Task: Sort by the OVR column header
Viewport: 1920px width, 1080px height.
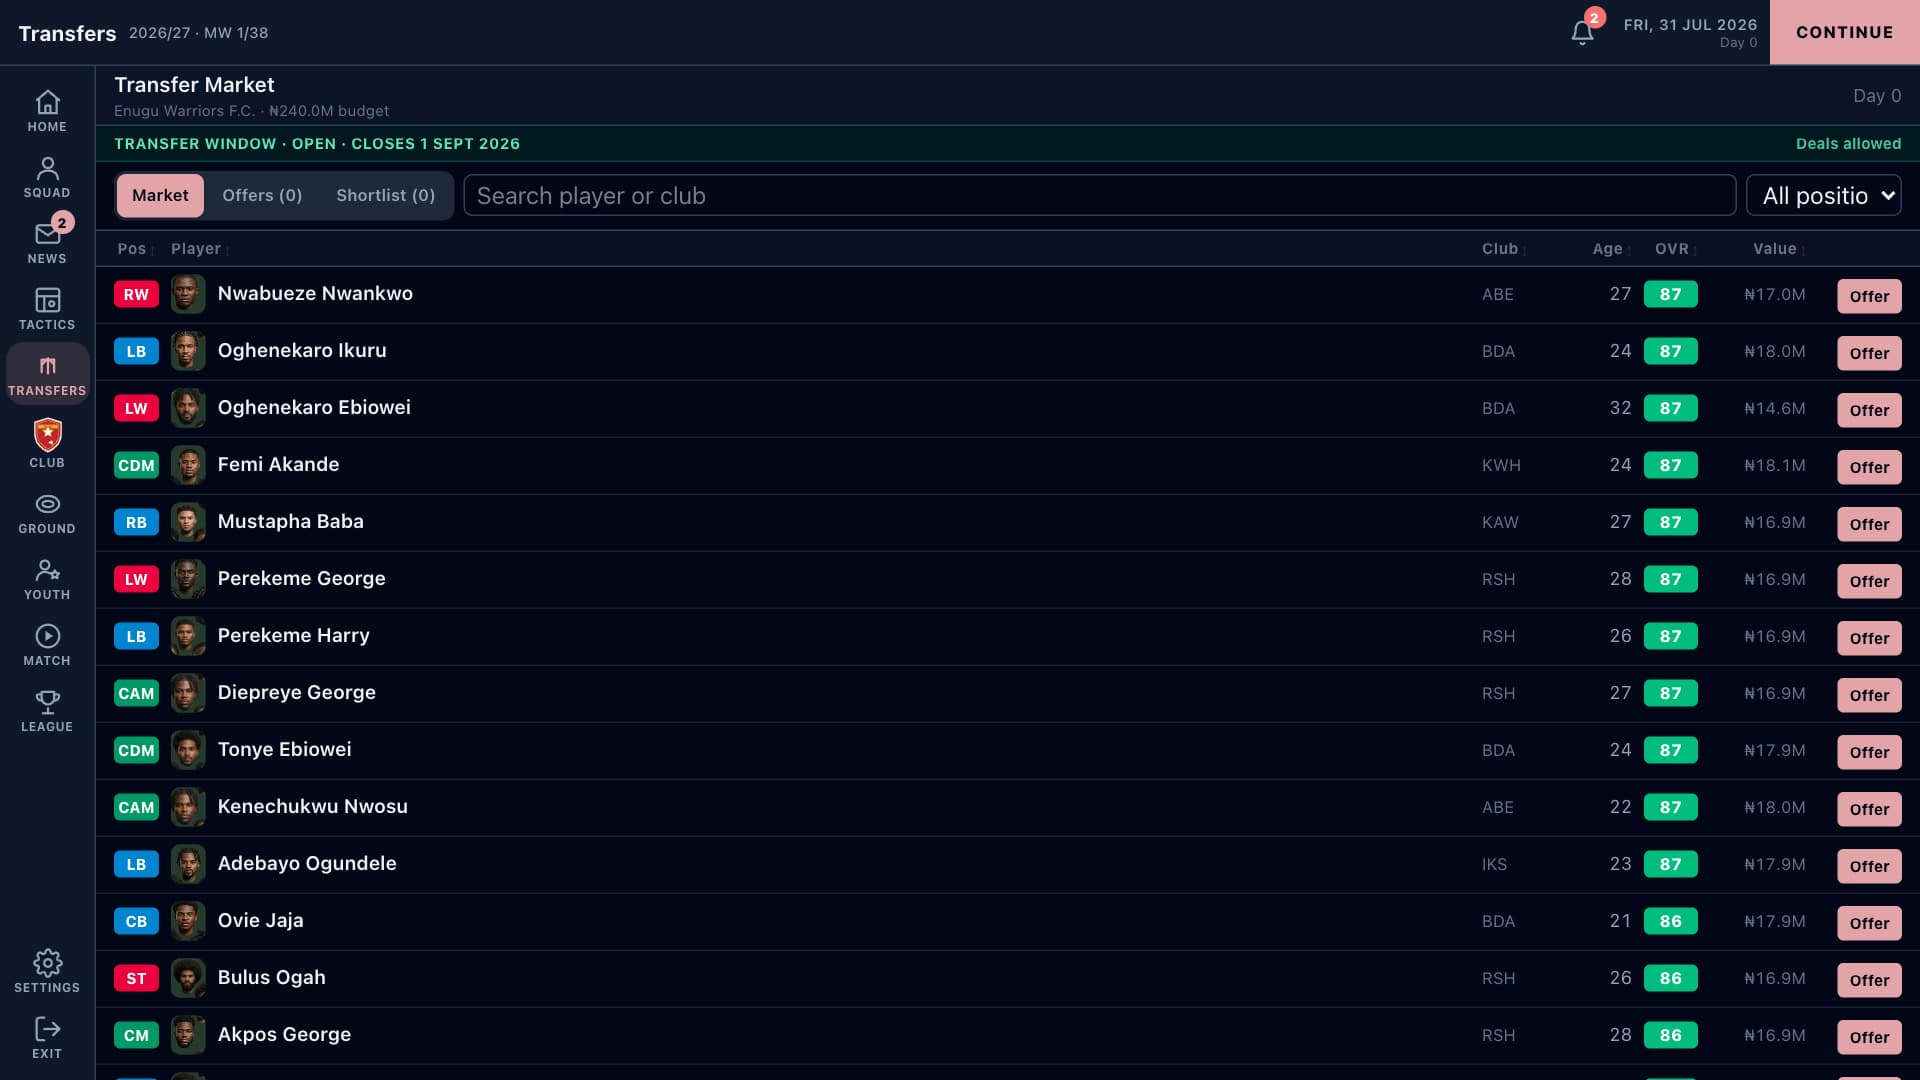Action: pos(1674,249)
